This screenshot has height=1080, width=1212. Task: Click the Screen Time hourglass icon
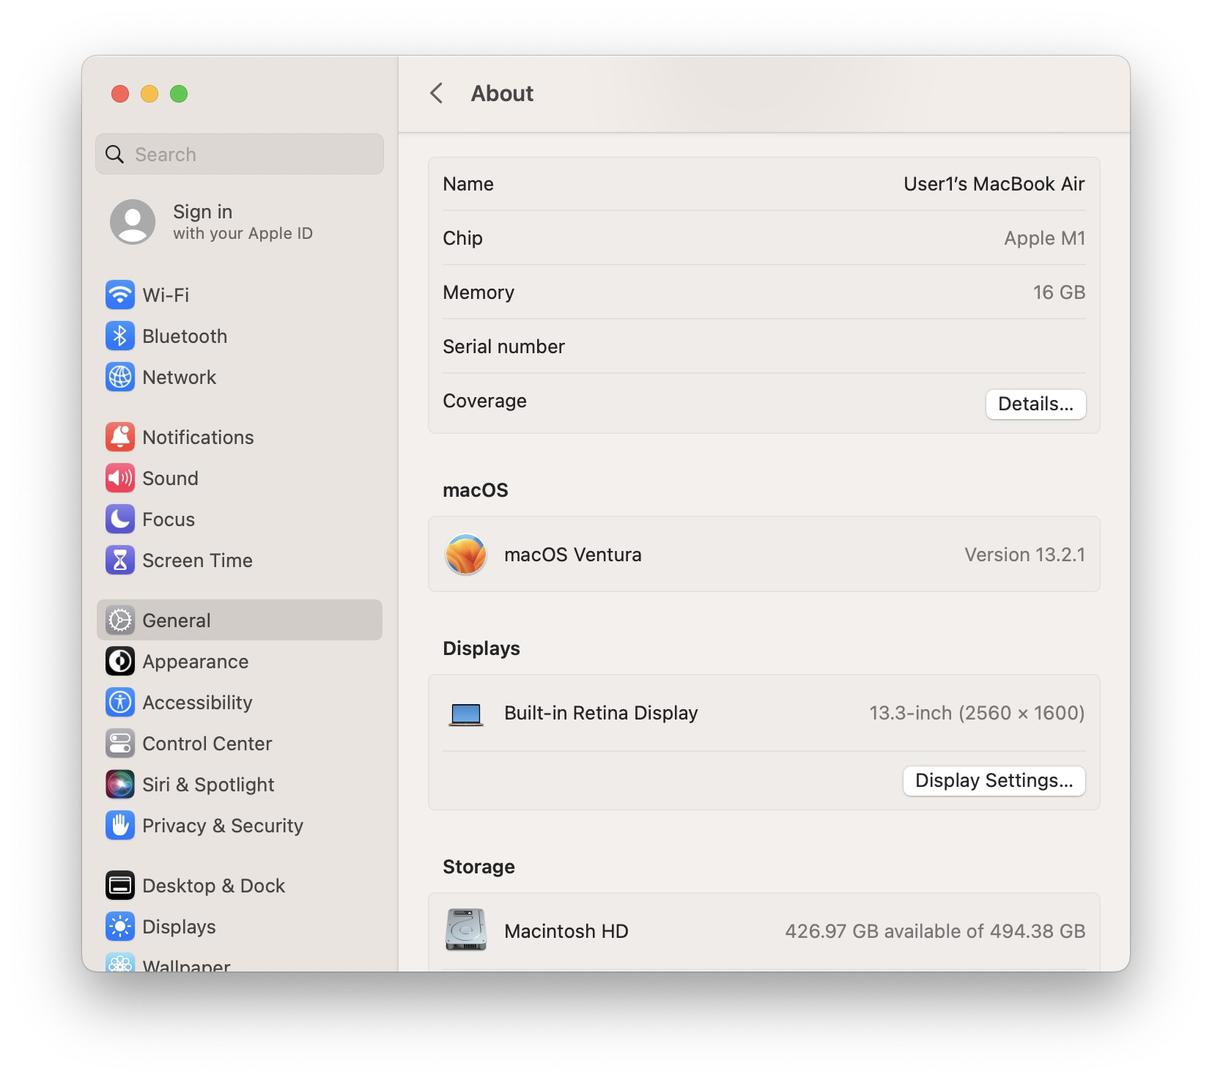(120, 560)
